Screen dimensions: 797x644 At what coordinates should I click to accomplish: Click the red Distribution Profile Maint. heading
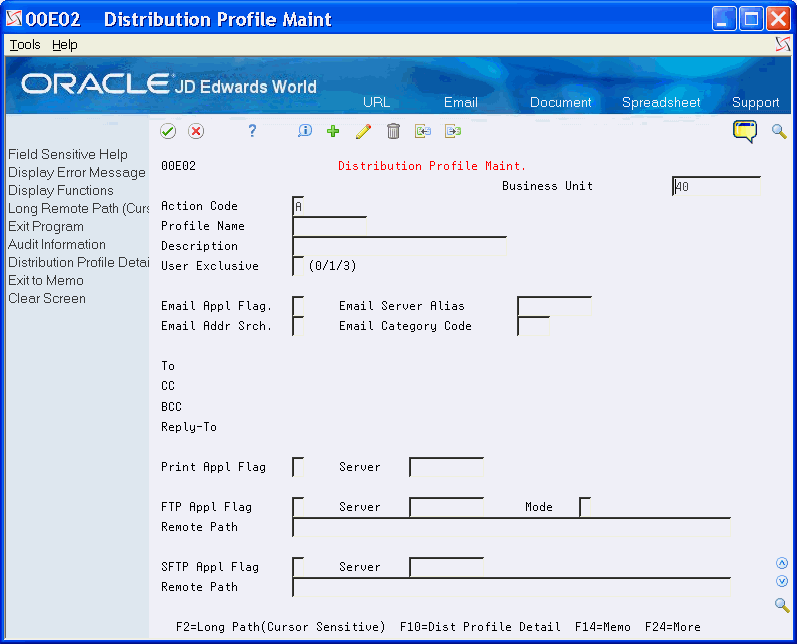click(432, 166)
